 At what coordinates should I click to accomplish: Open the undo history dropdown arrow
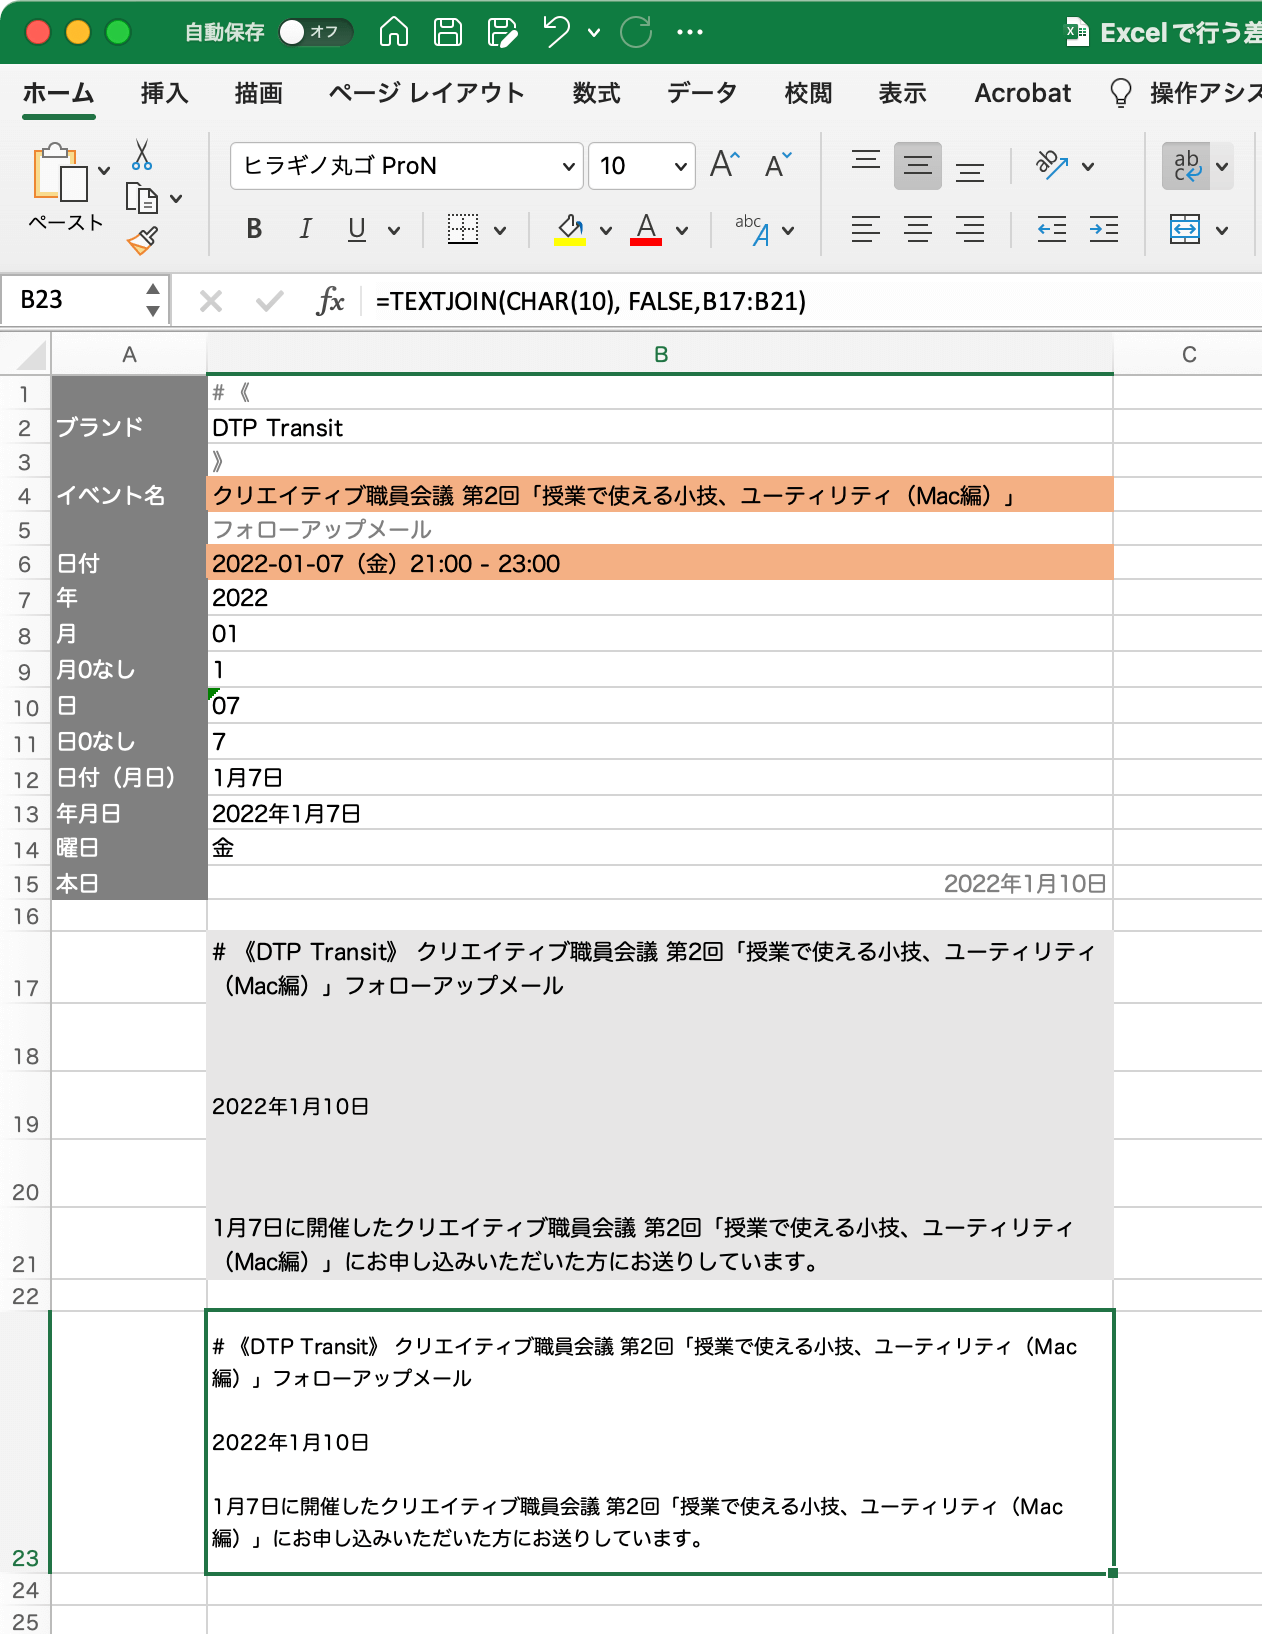(x=594, y=33)
